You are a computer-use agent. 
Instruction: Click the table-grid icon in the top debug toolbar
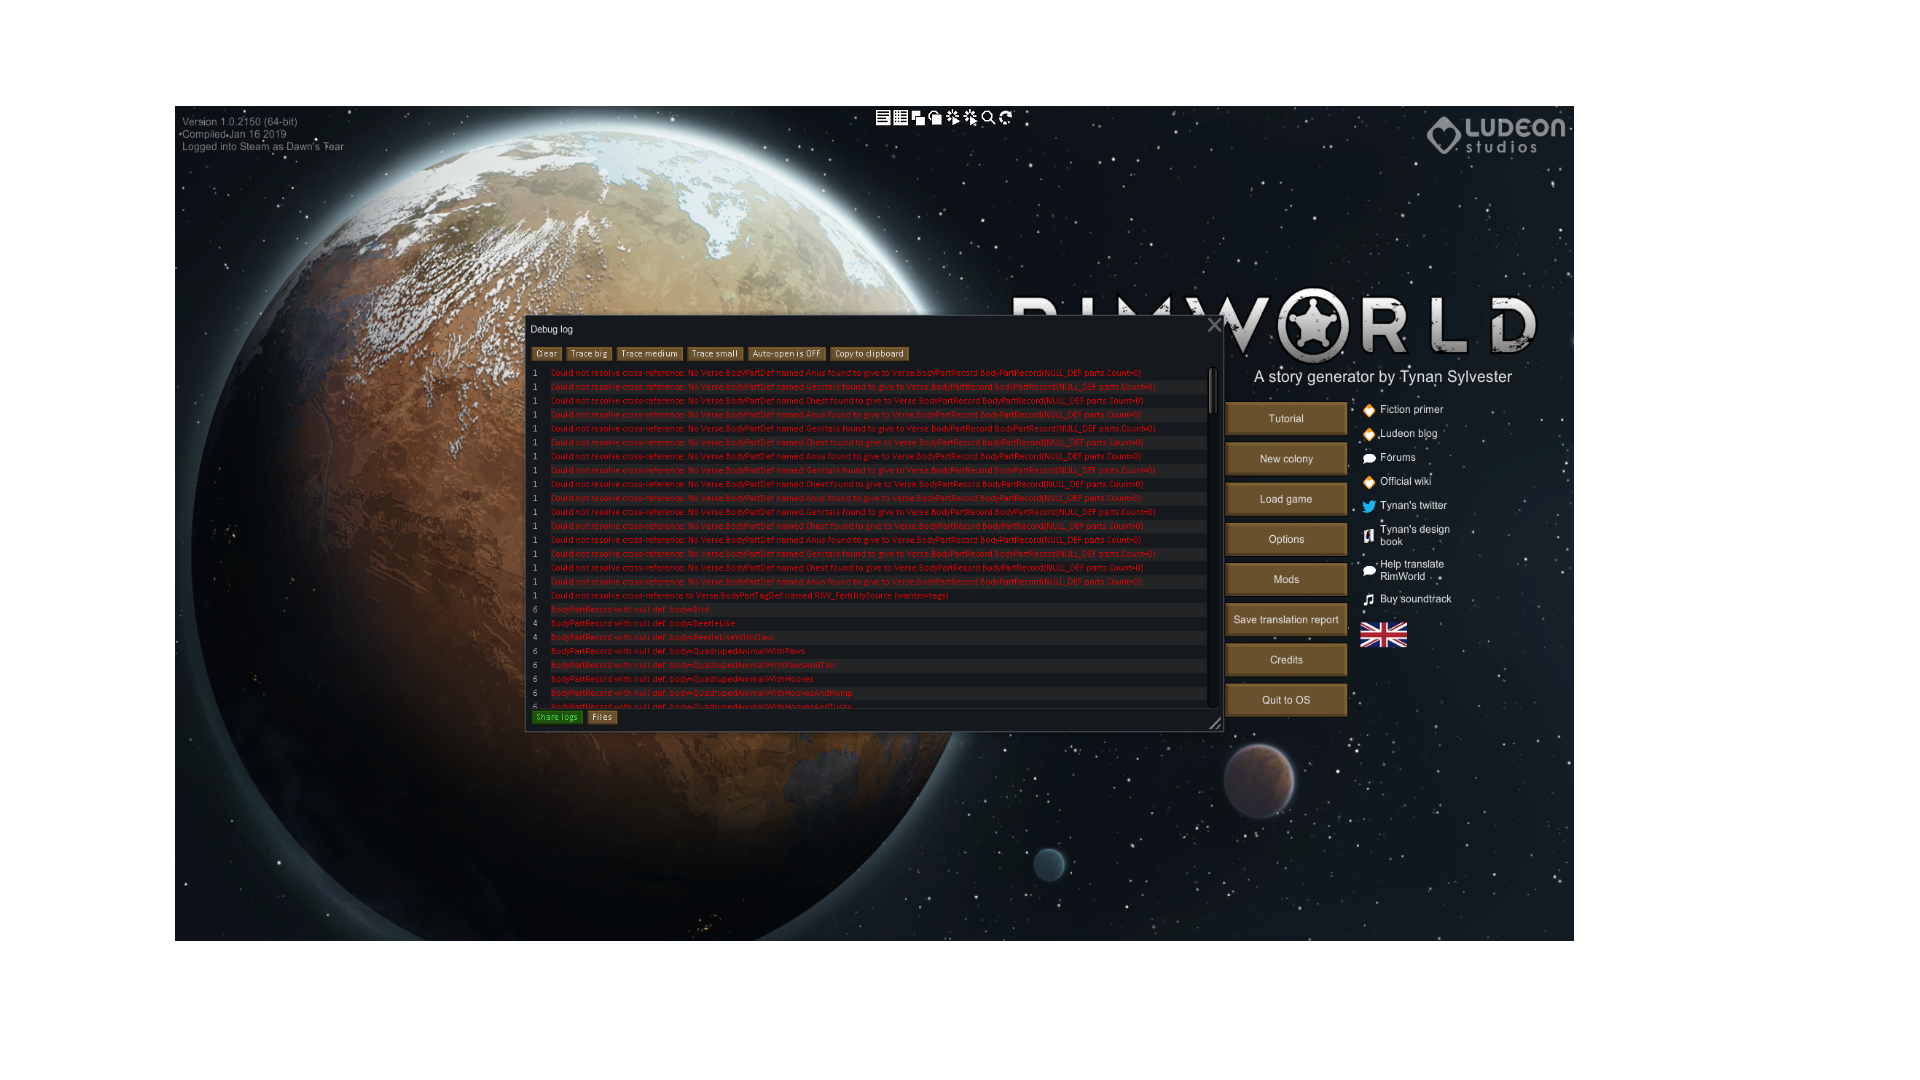[901, 118]
